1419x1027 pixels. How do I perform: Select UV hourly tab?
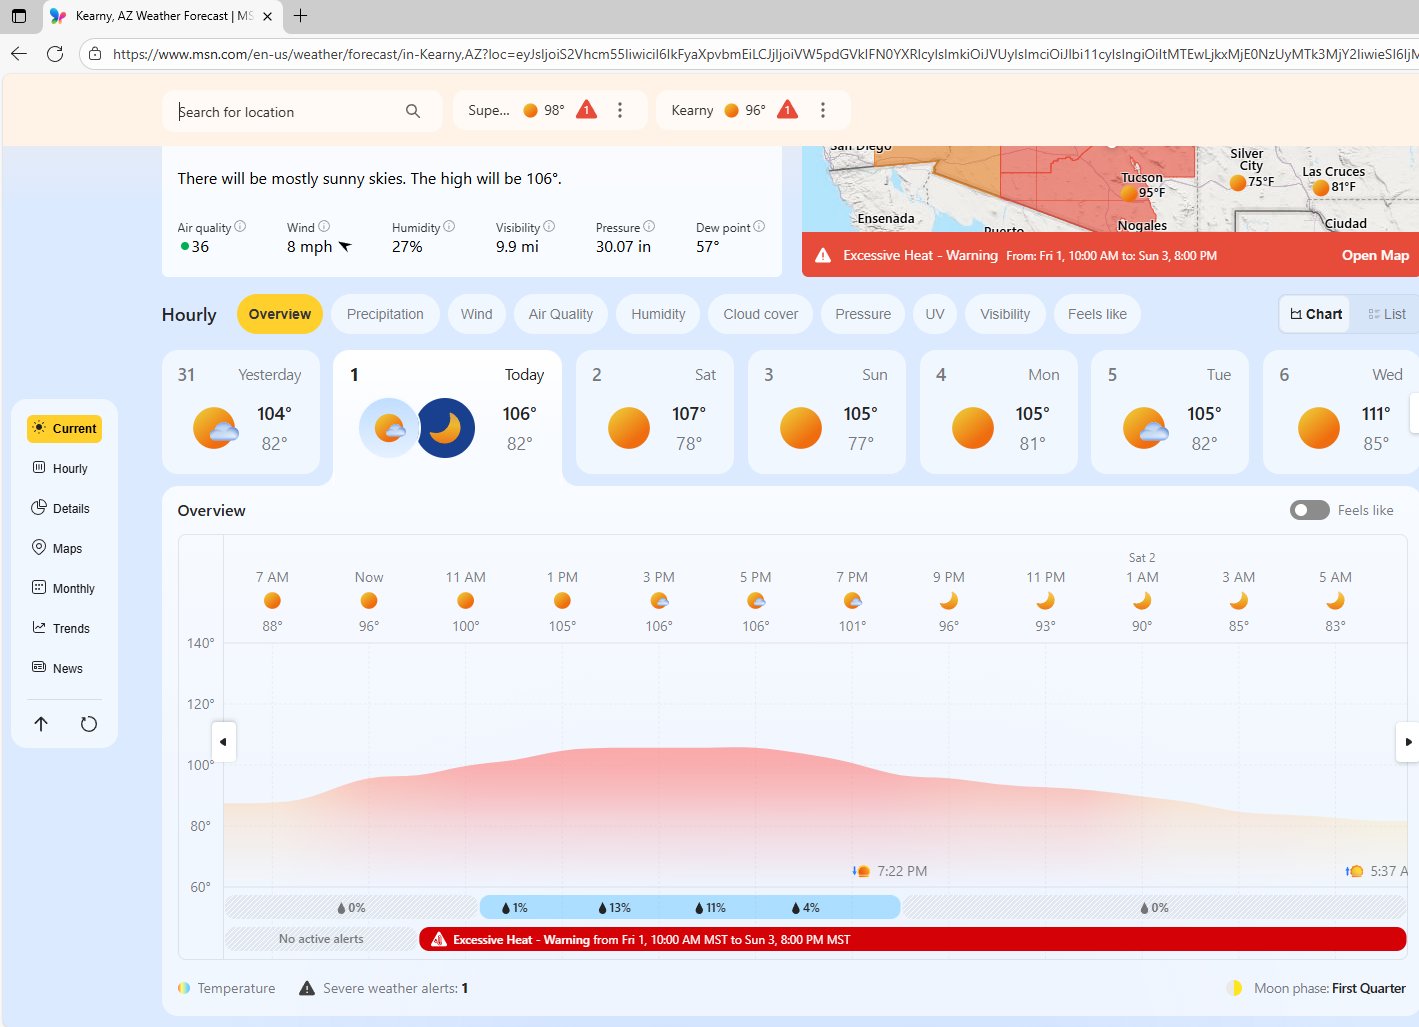click(x=935, y=314)
